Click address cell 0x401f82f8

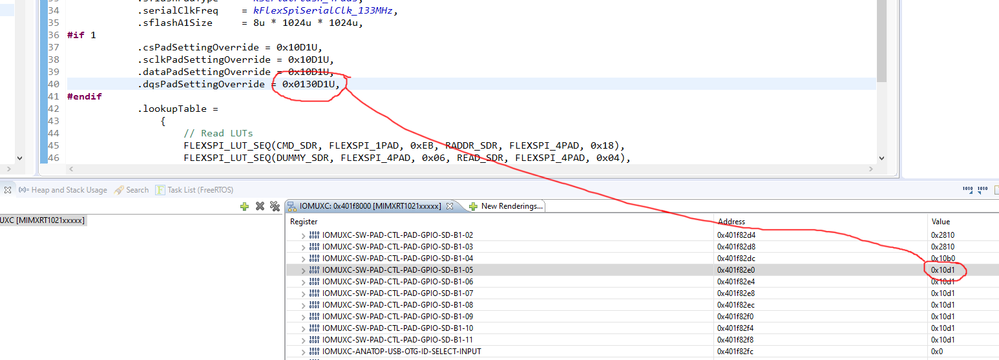click(x=737, y=340)
